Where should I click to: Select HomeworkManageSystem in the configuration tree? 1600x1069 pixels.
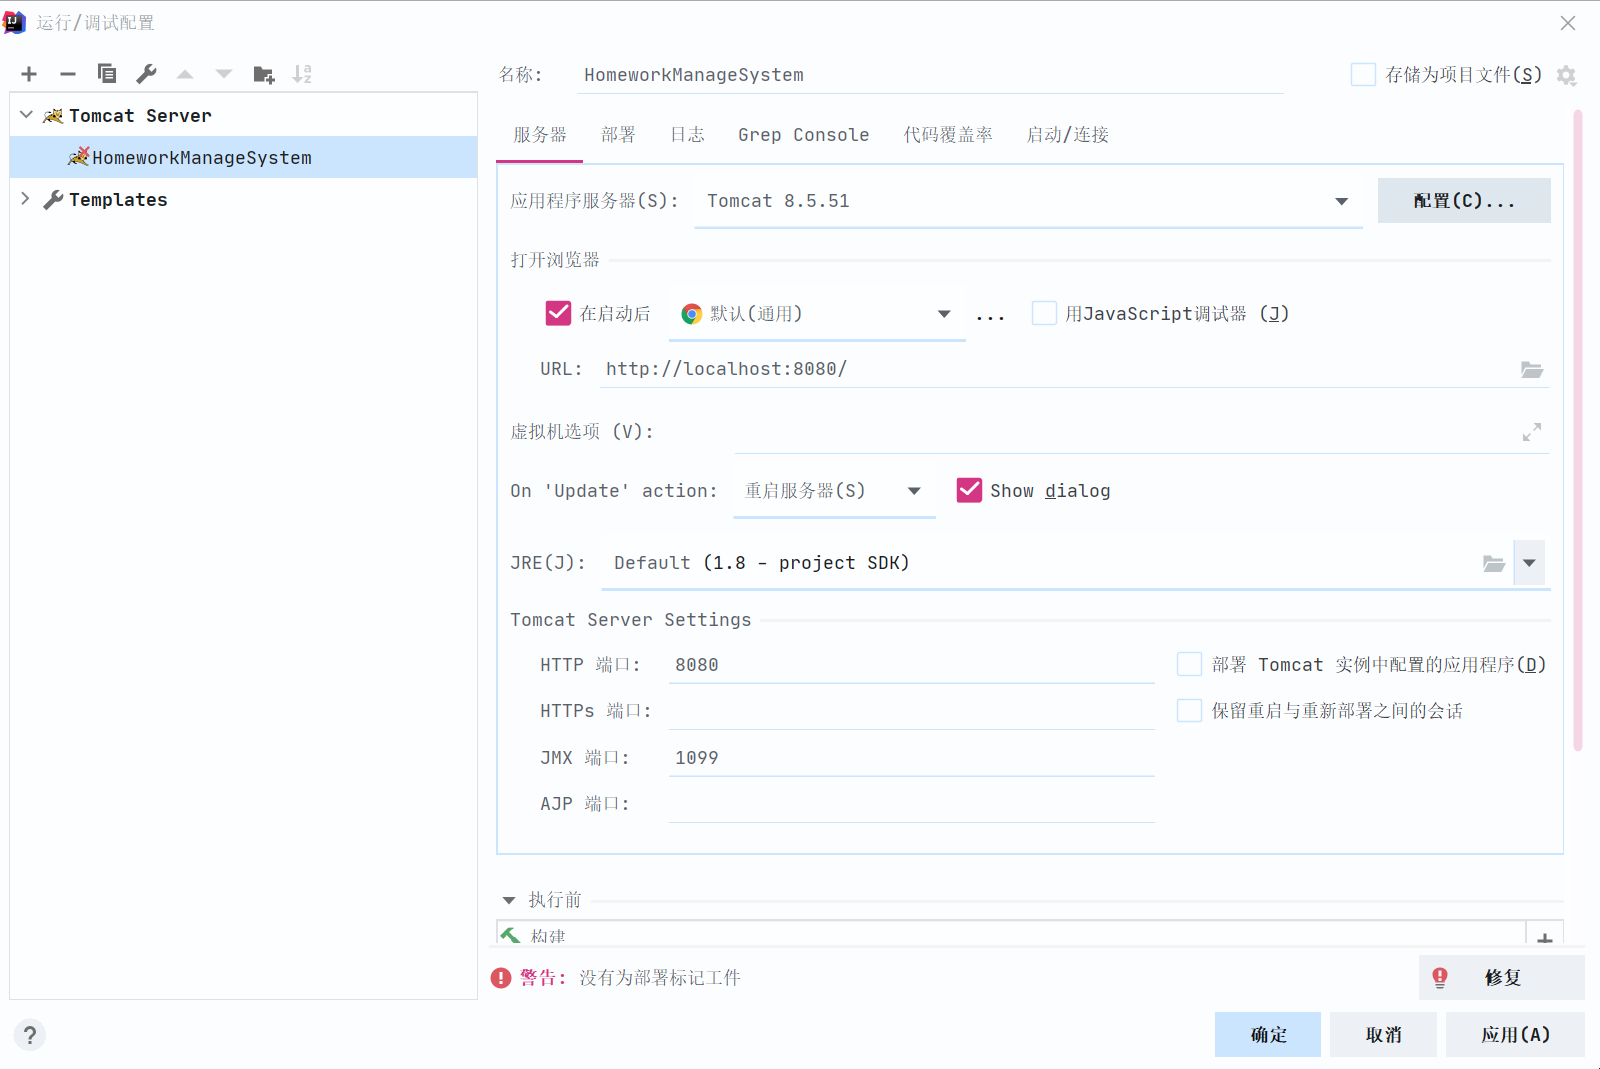click(243, 157)
